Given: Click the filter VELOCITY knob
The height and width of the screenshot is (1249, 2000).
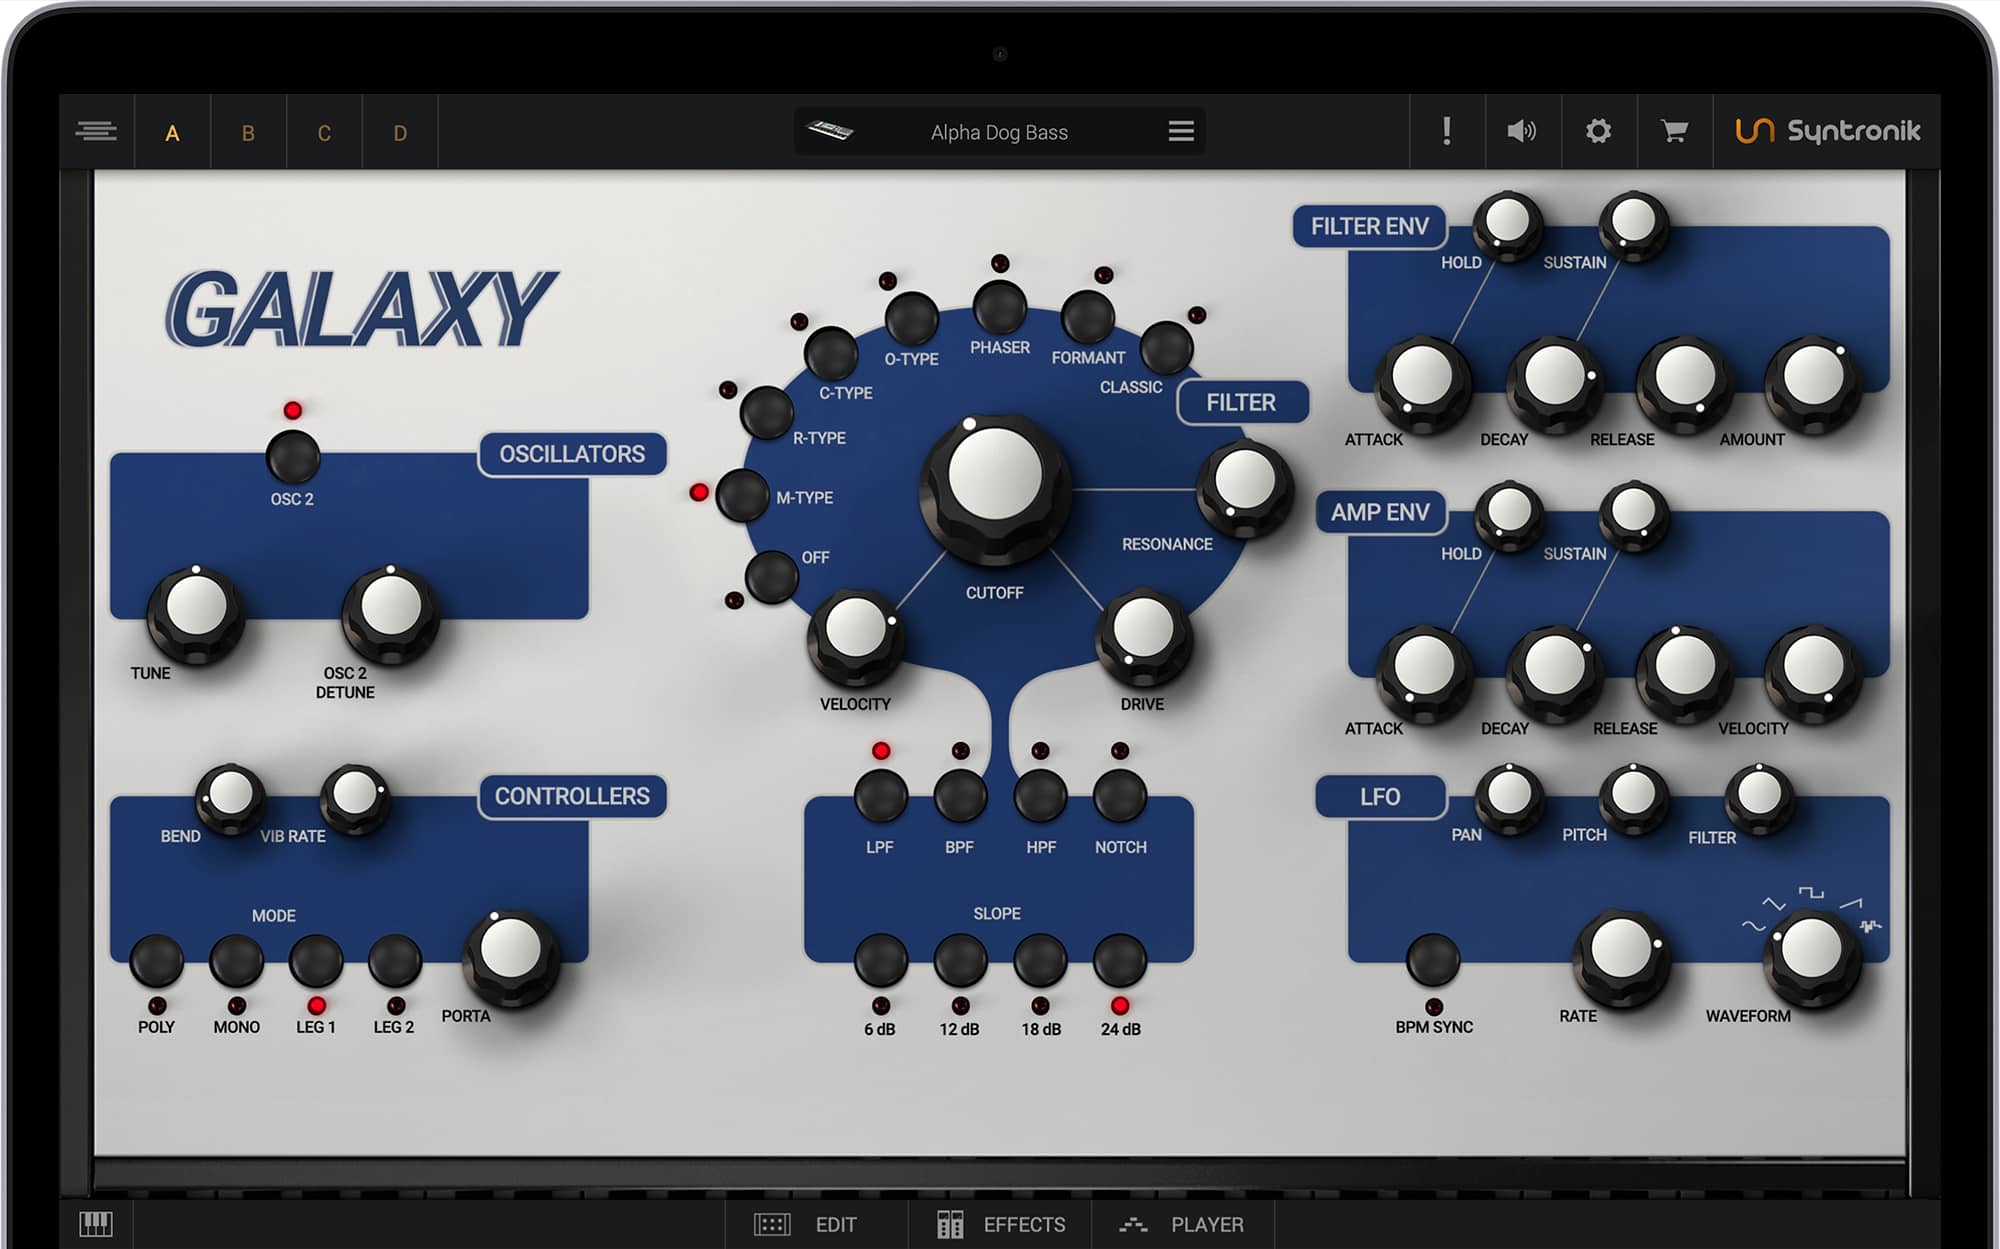Looking at the screenshot, I should click(x=855, y=636).
